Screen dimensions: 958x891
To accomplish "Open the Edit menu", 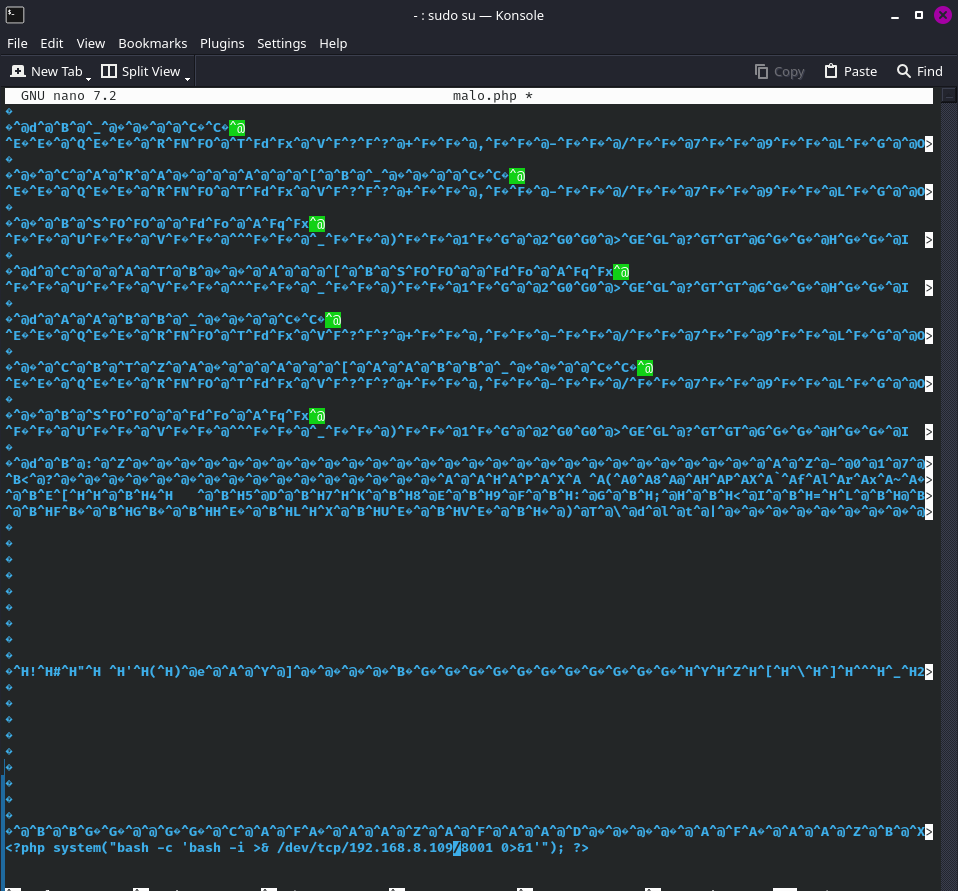I will (52, 43).
